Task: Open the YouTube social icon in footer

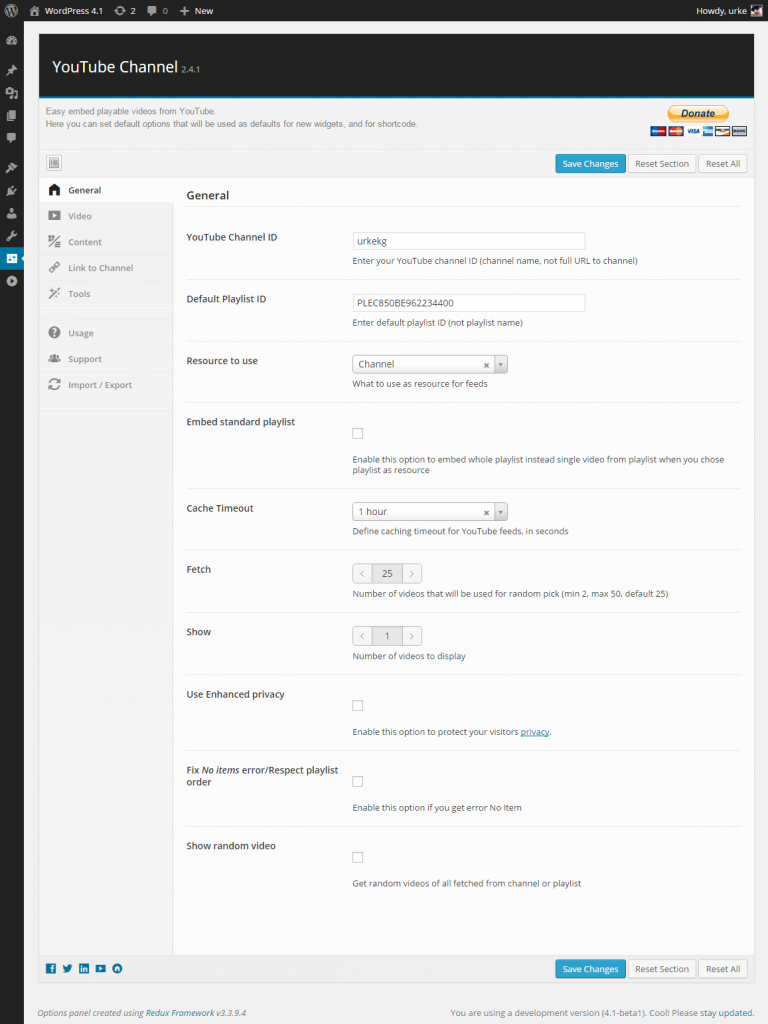Action: pos(101,968)
